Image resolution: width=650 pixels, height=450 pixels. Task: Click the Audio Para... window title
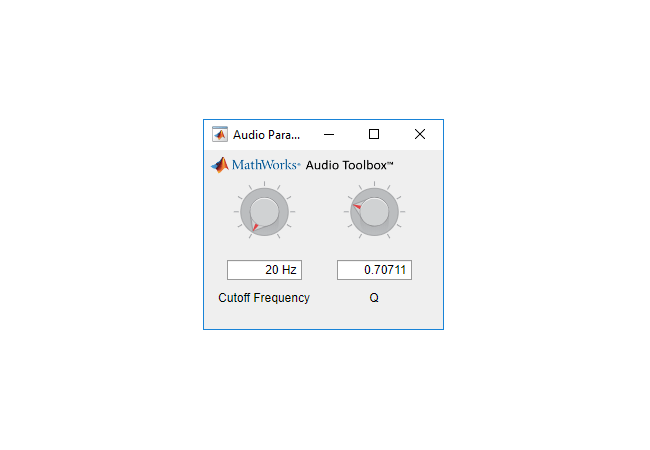pos(266,135)
